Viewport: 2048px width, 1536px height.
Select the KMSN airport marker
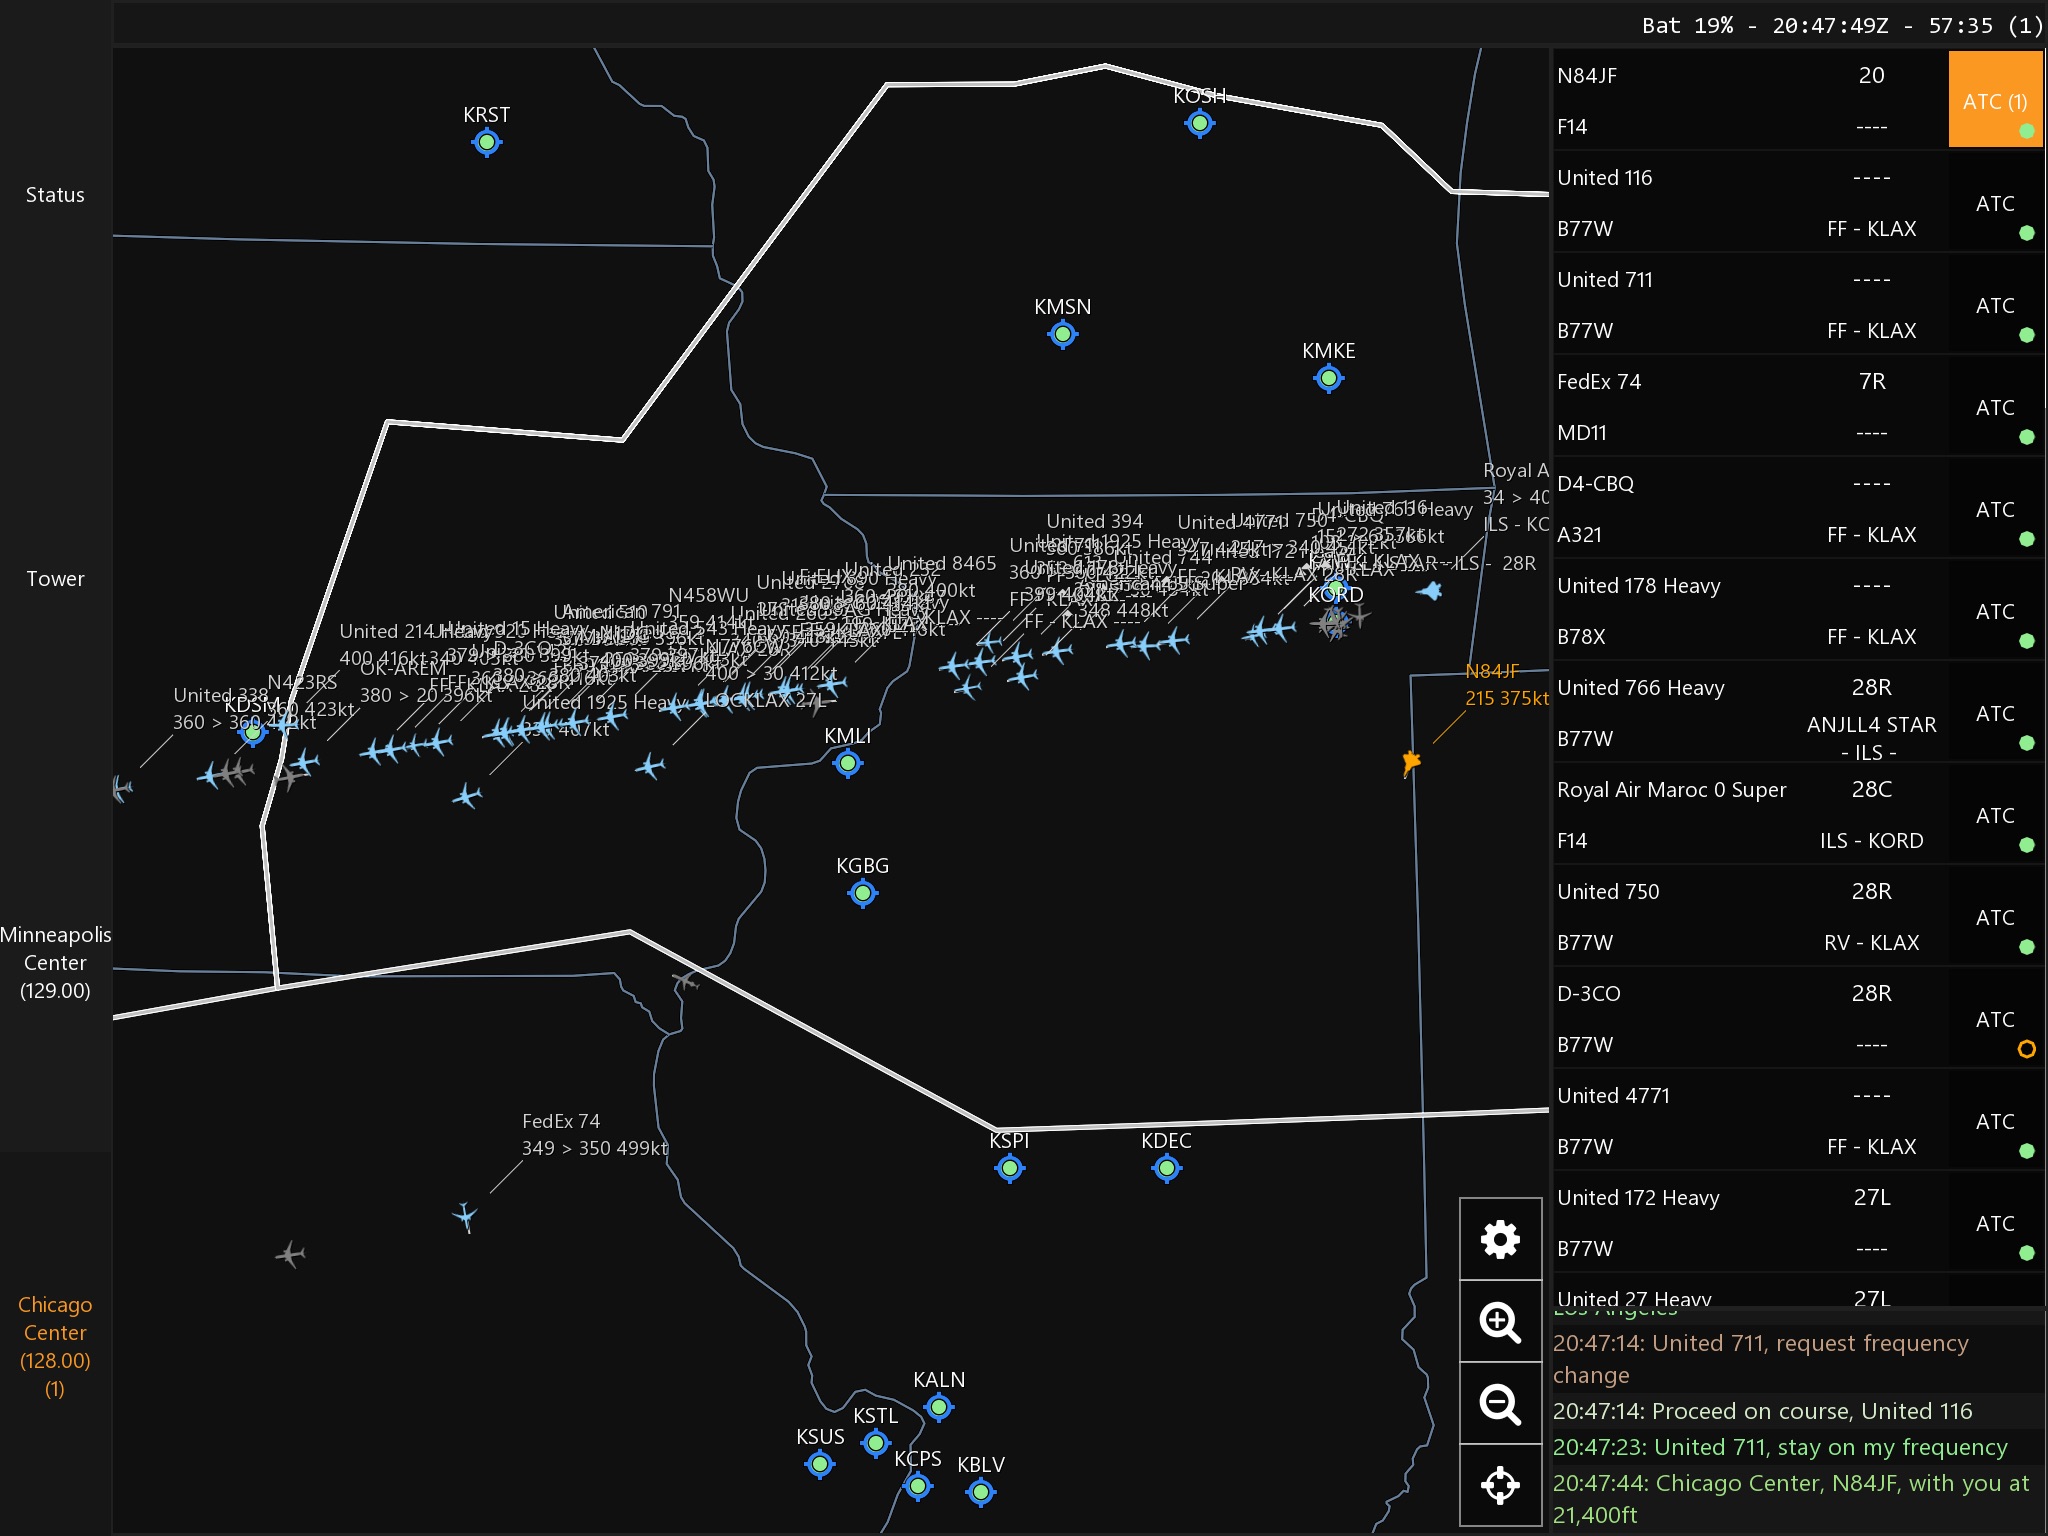1063,334
